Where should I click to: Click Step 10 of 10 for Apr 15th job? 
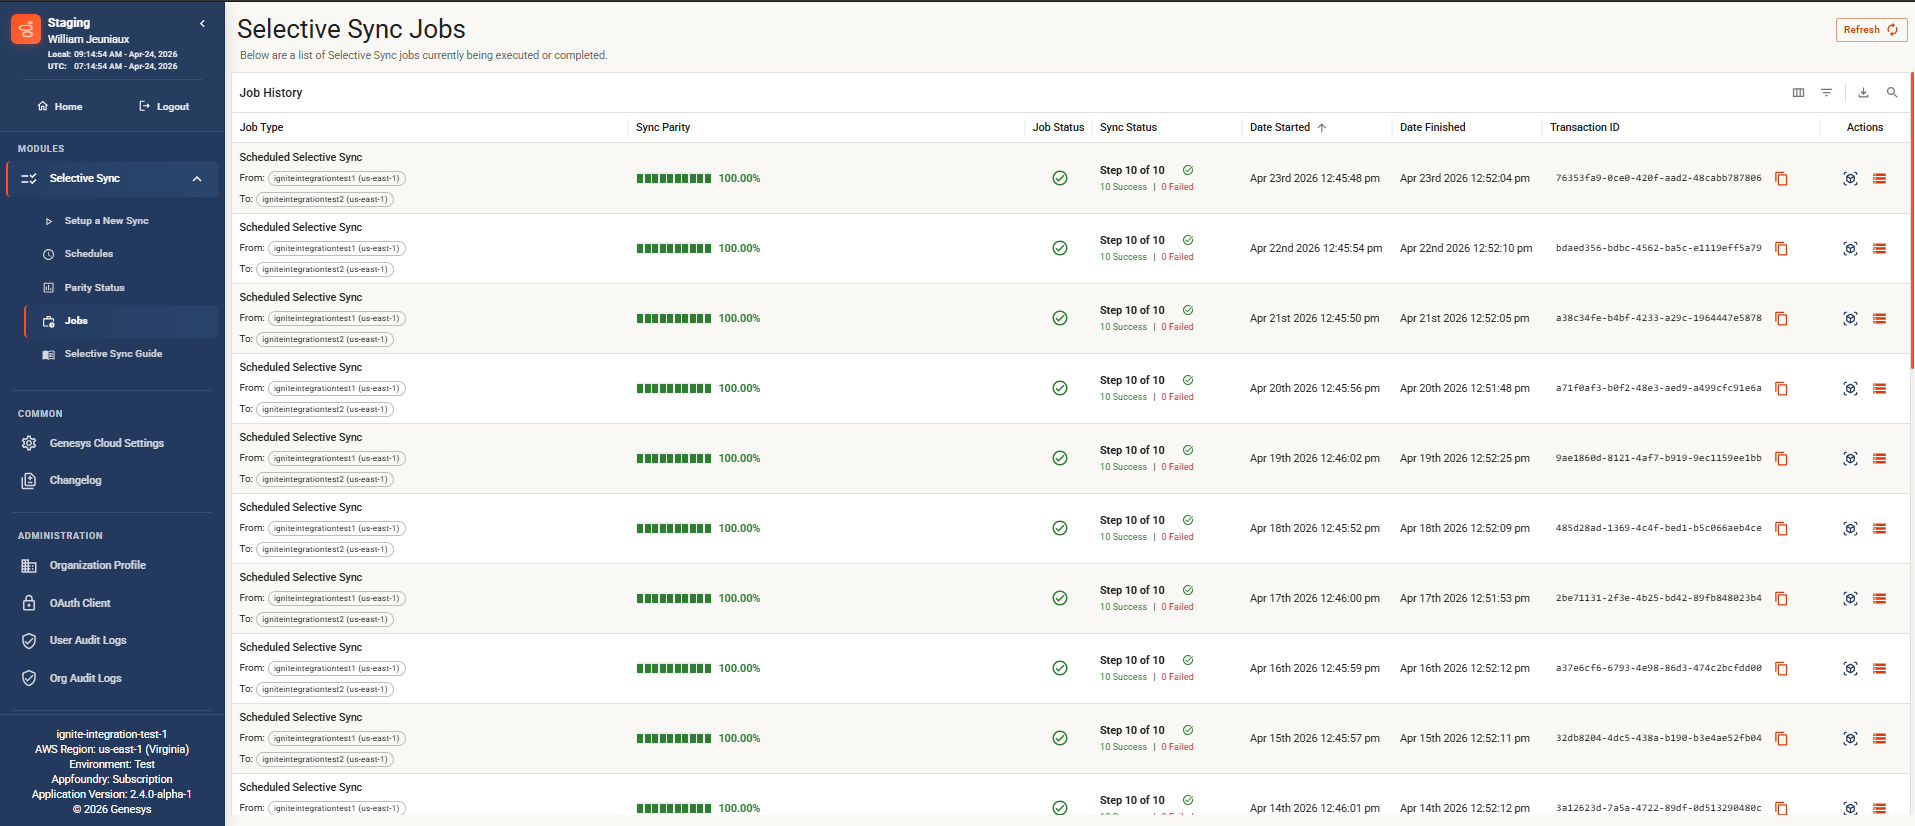pyautogui.click(x=1132, y=730)
